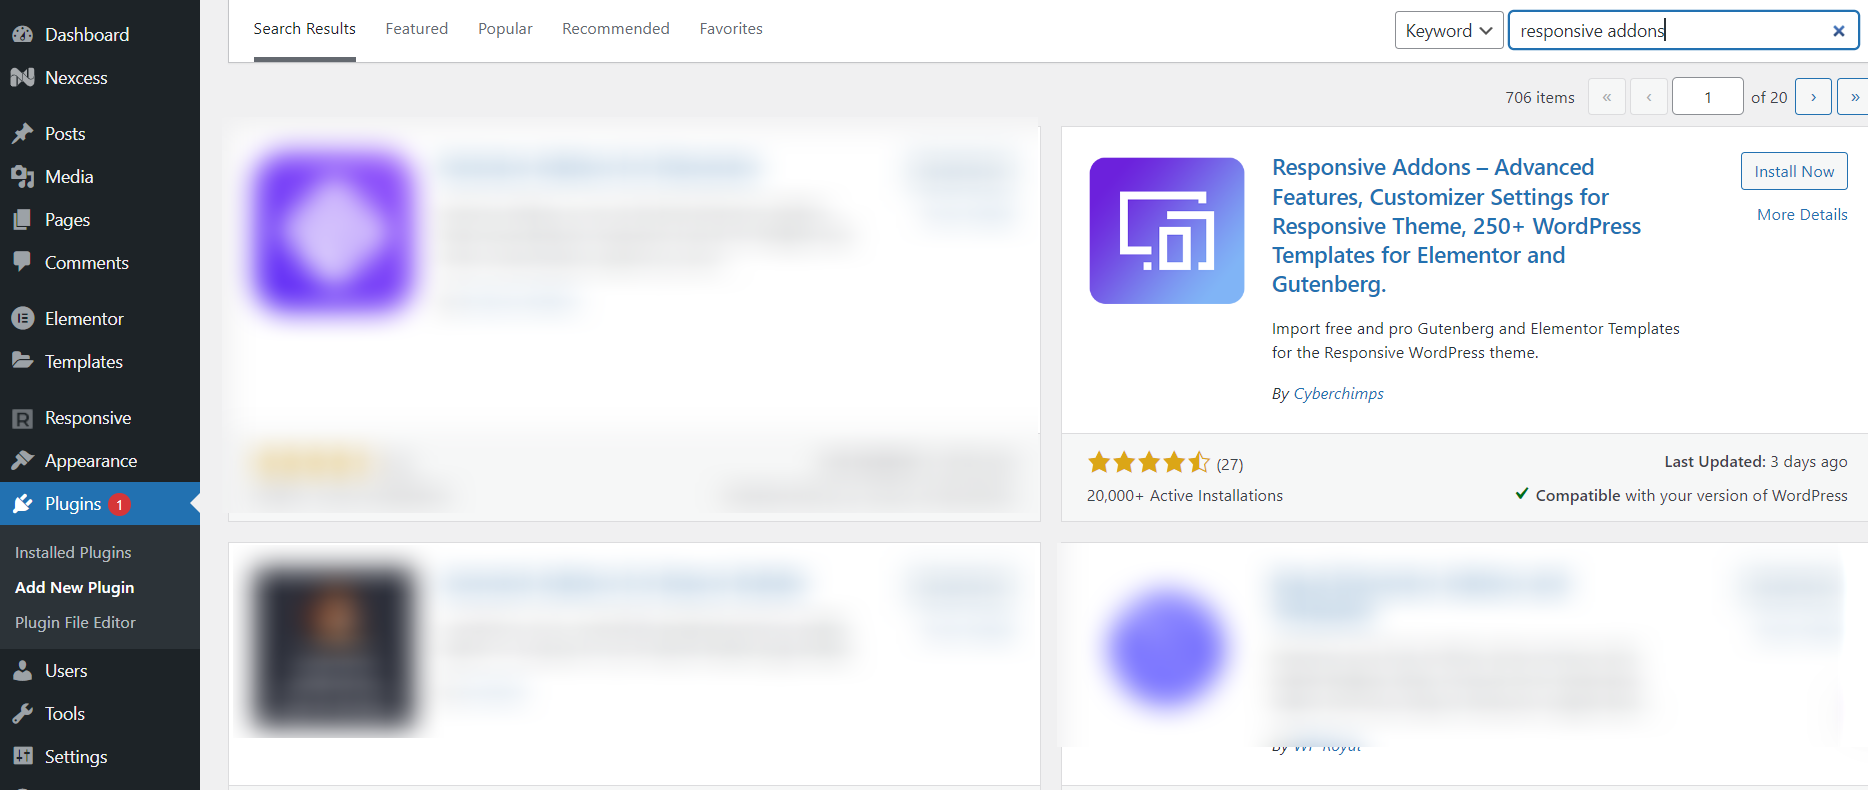Open Add New Plugin submenu item
The height and width of the screenshot is (790, 1868).
(x=75, y=587)
